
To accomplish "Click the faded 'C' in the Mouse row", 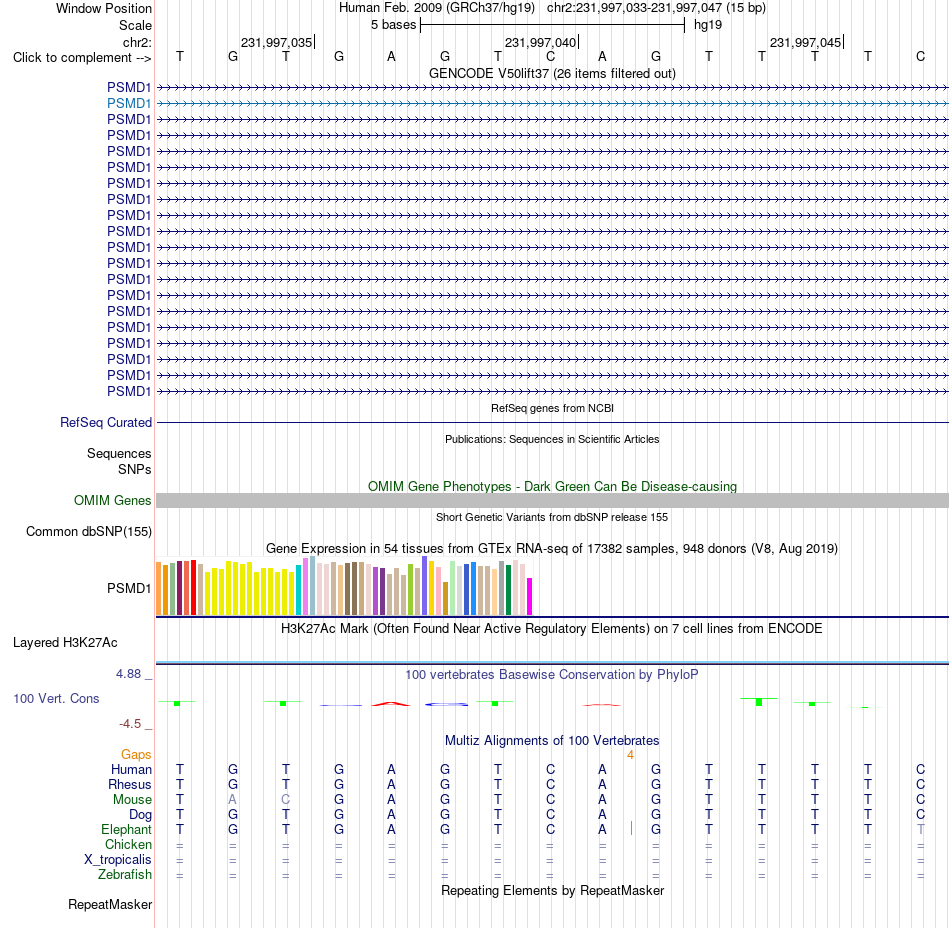I will 285,800.
